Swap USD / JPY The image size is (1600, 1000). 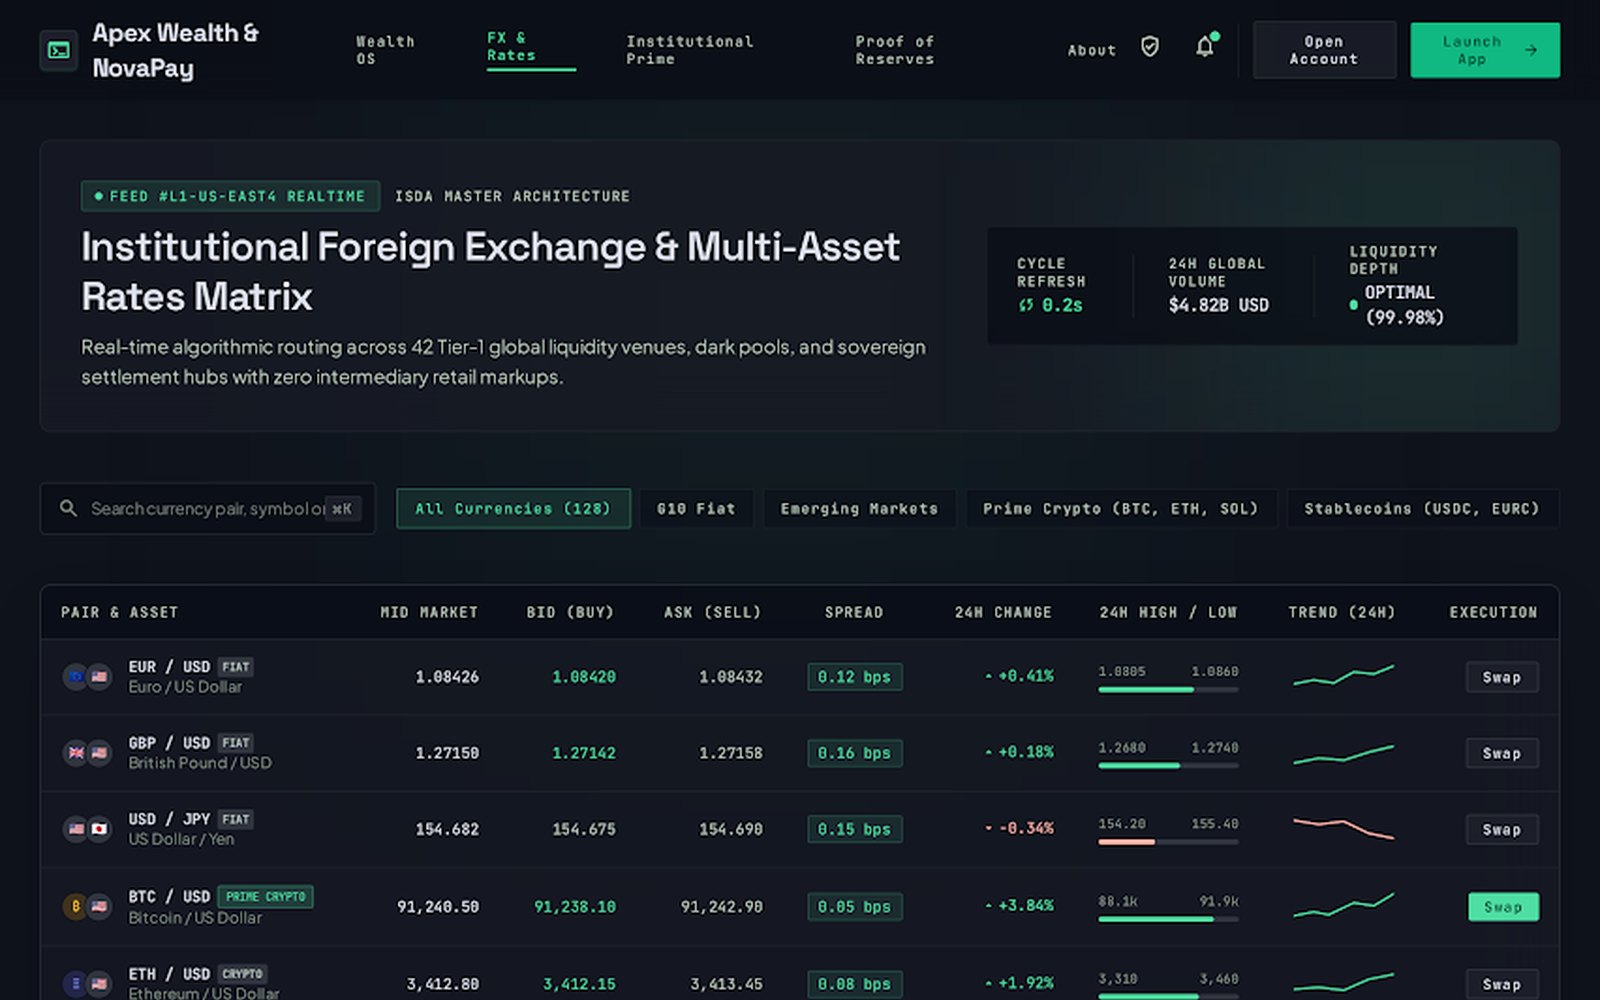[1502, 829]
